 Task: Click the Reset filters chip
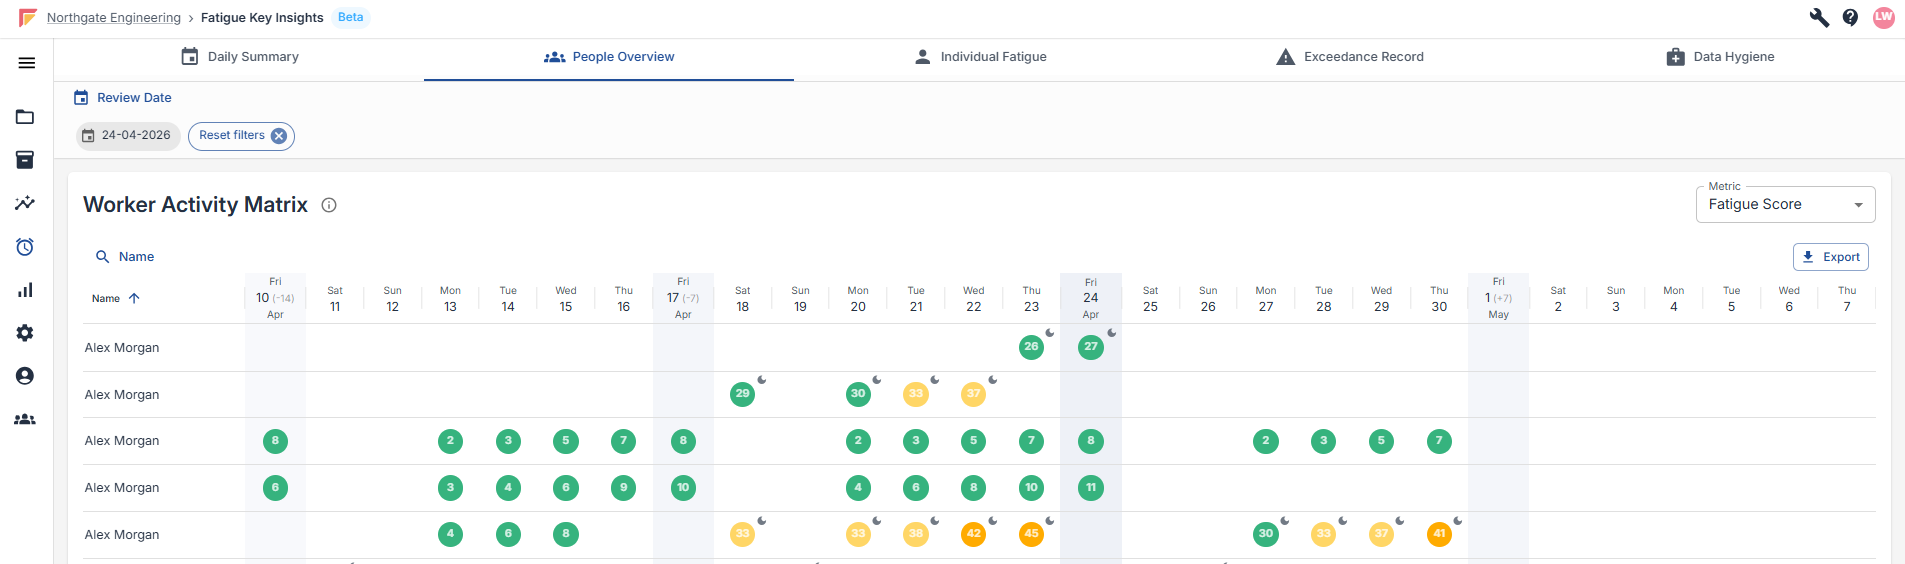(241, 136)
